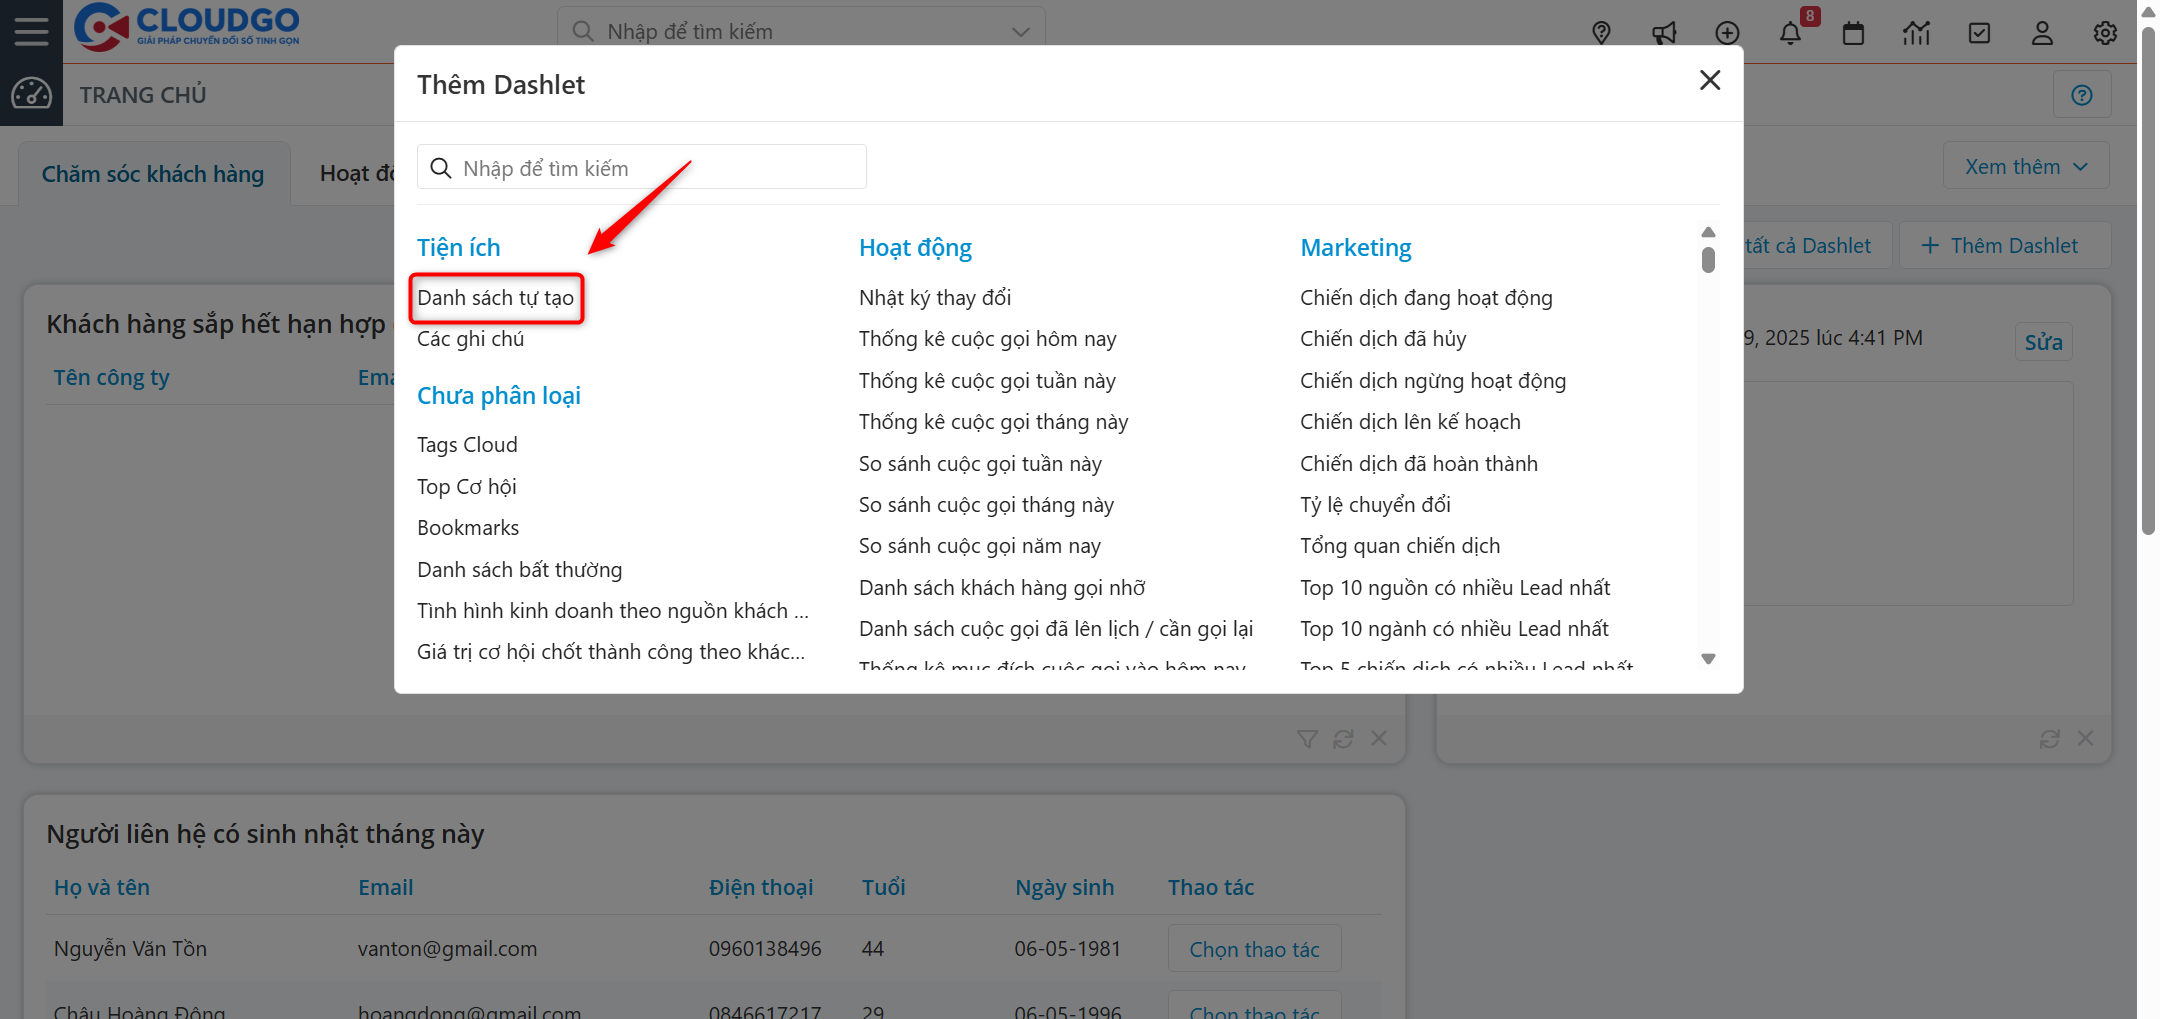Expand the global search dropdown arrow
Image resolution: width=2160 pixels, height=1019 pixels.
[x=1020, y=32]
